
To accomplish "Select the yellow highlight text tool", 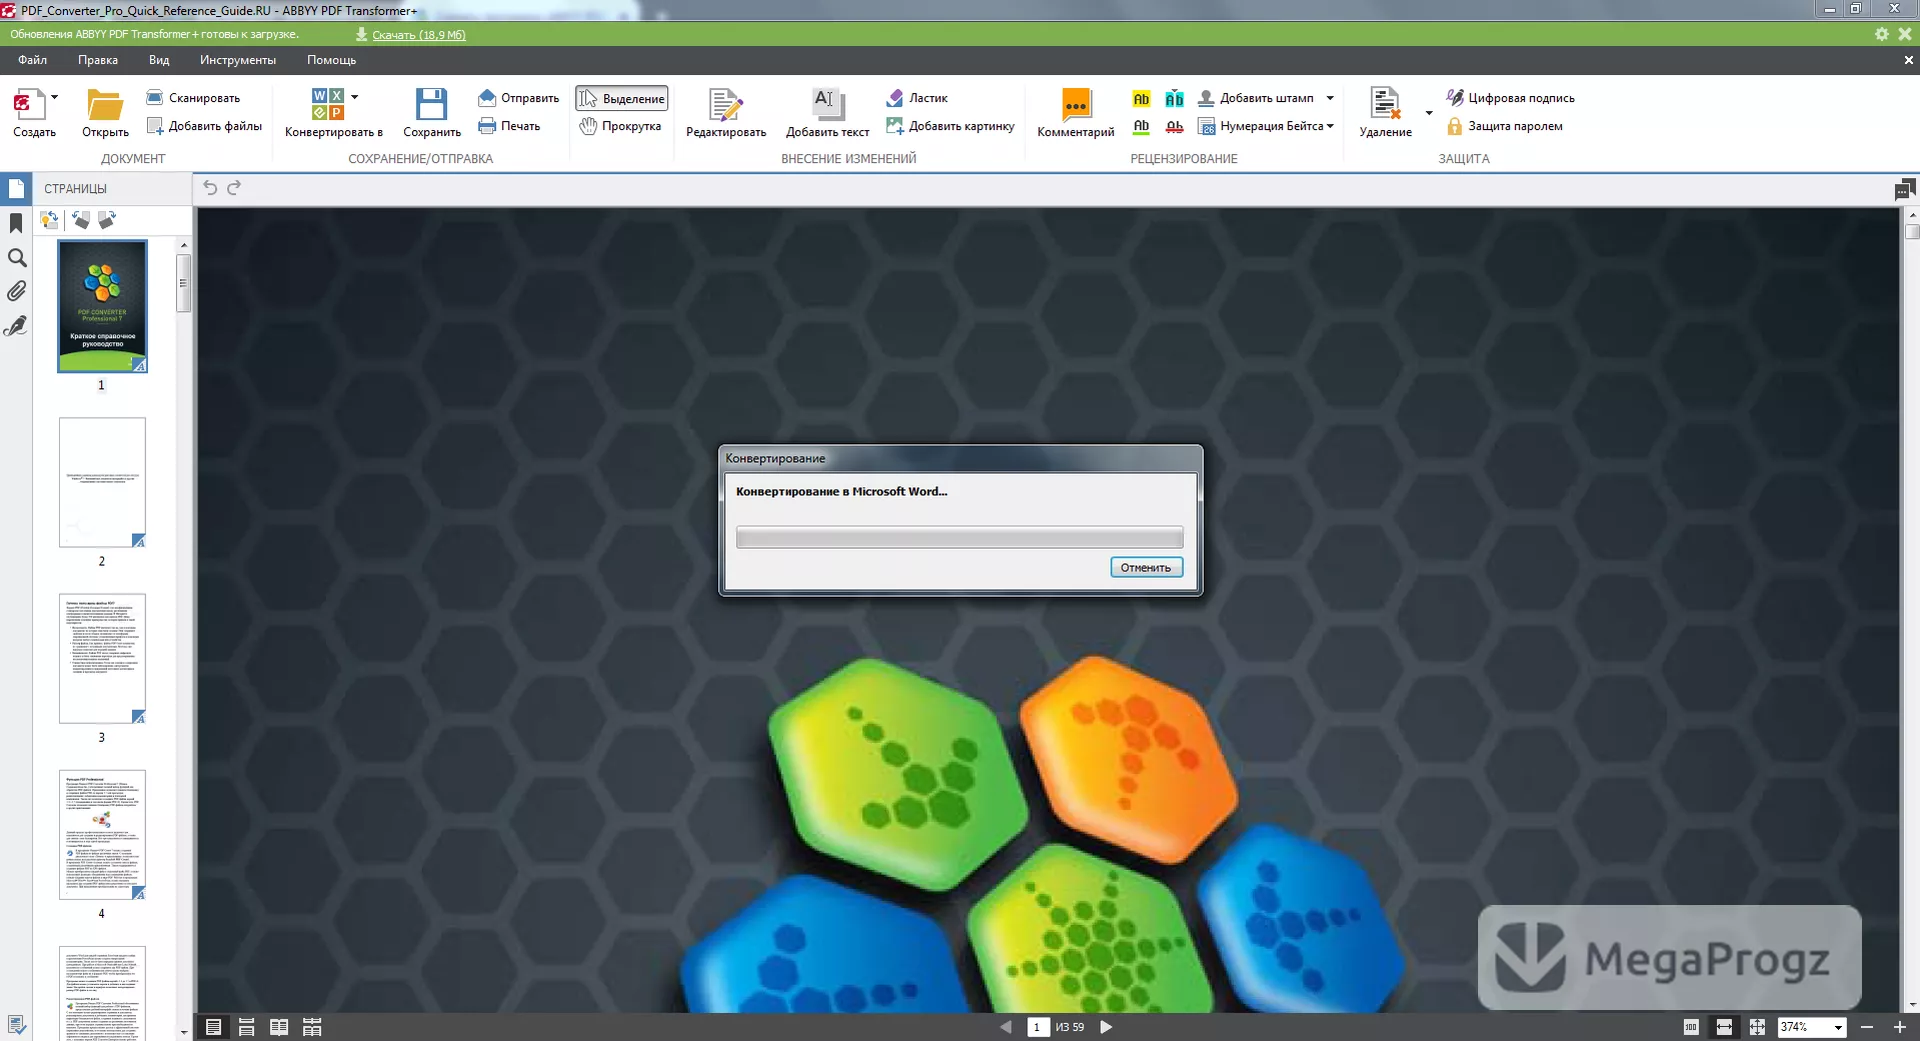I will 1141,99.
